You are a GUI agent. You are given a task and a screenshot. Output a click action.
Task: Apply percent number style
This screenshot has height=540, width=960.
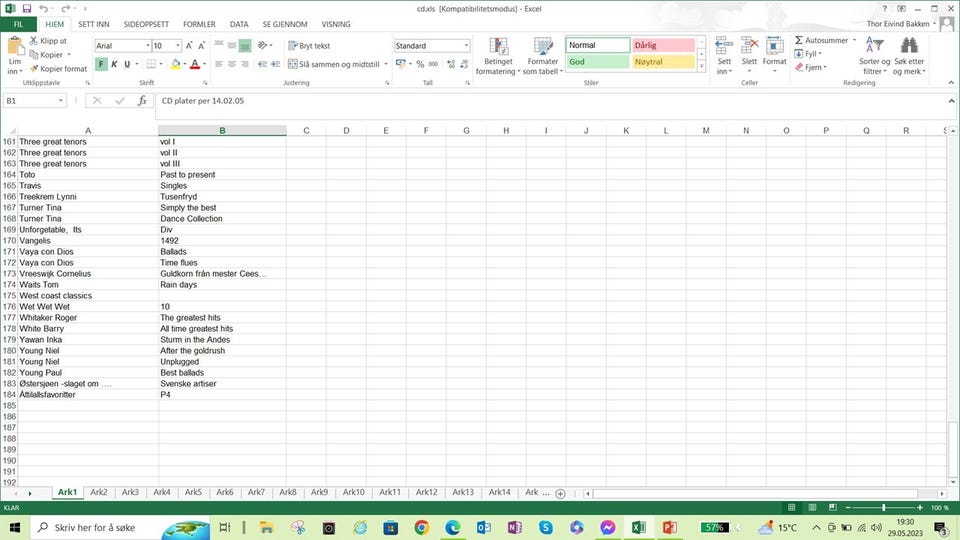coord(420,64)
